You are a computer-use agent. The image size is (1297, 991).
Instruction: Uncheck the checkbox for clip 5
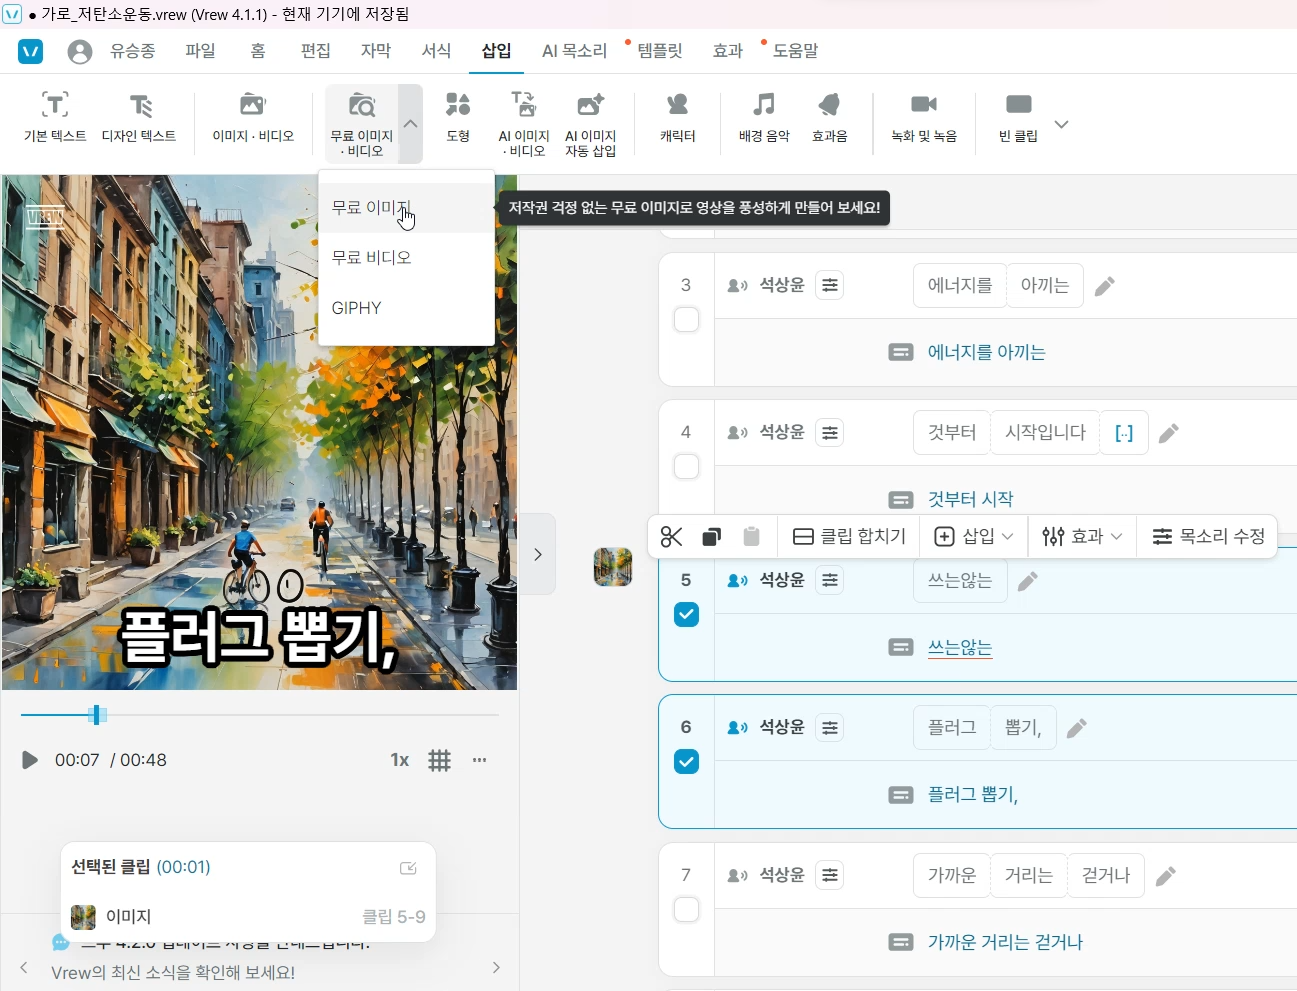coord(686,615)
